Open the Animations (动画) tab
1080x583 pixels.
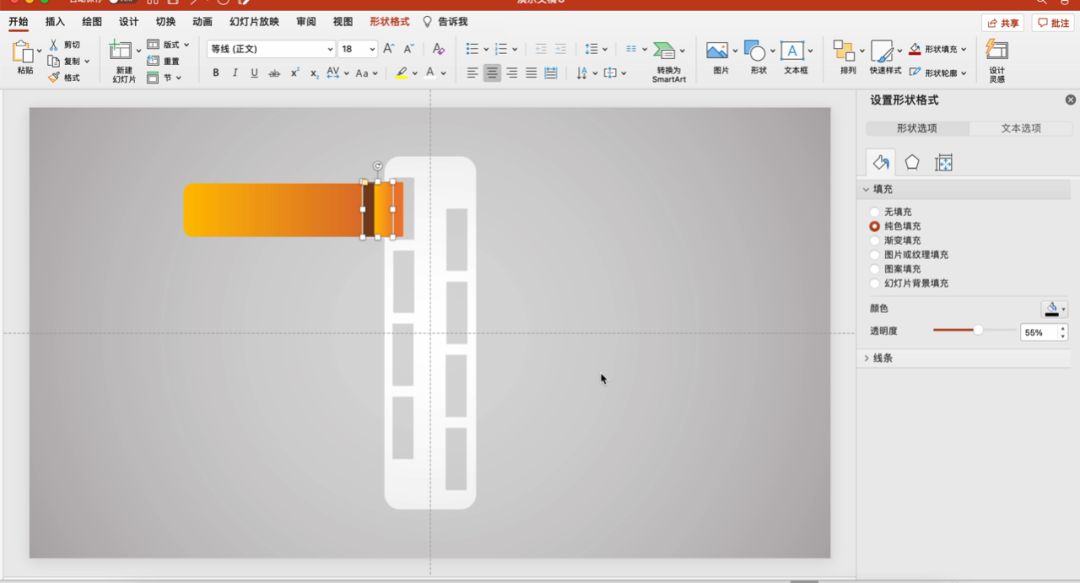pyautogui.click(x=202, y=21)
